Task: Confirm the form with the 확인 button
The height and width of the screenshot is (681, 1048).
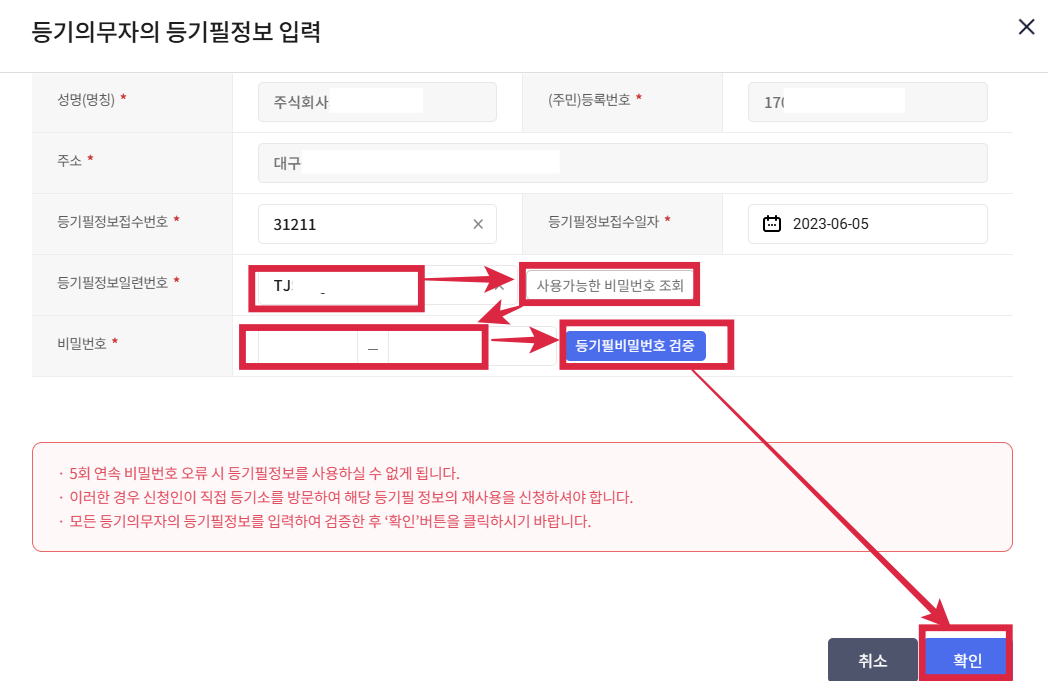Action: point(965,658)
